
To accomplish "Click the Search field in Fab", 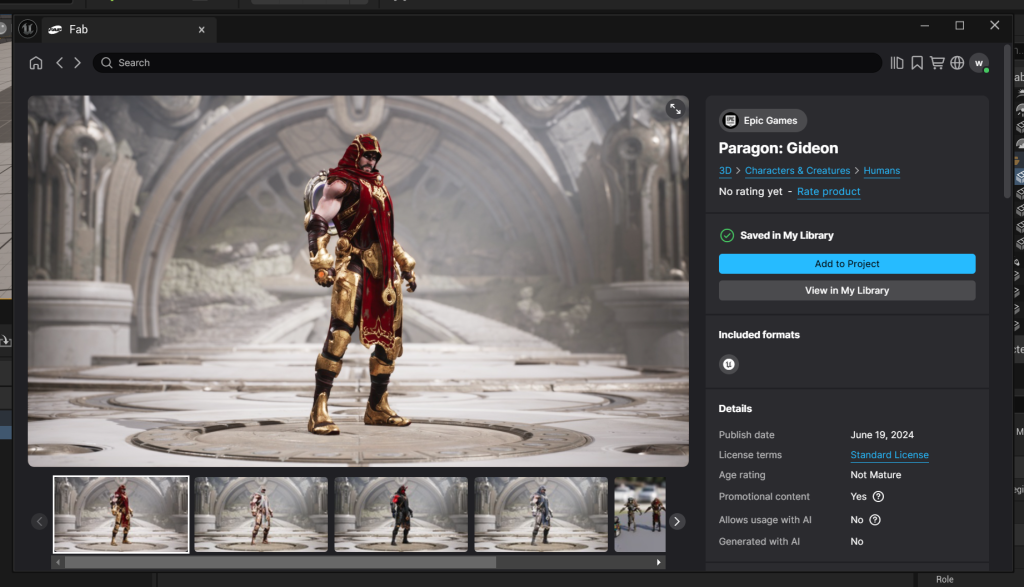I will [487, 63].
